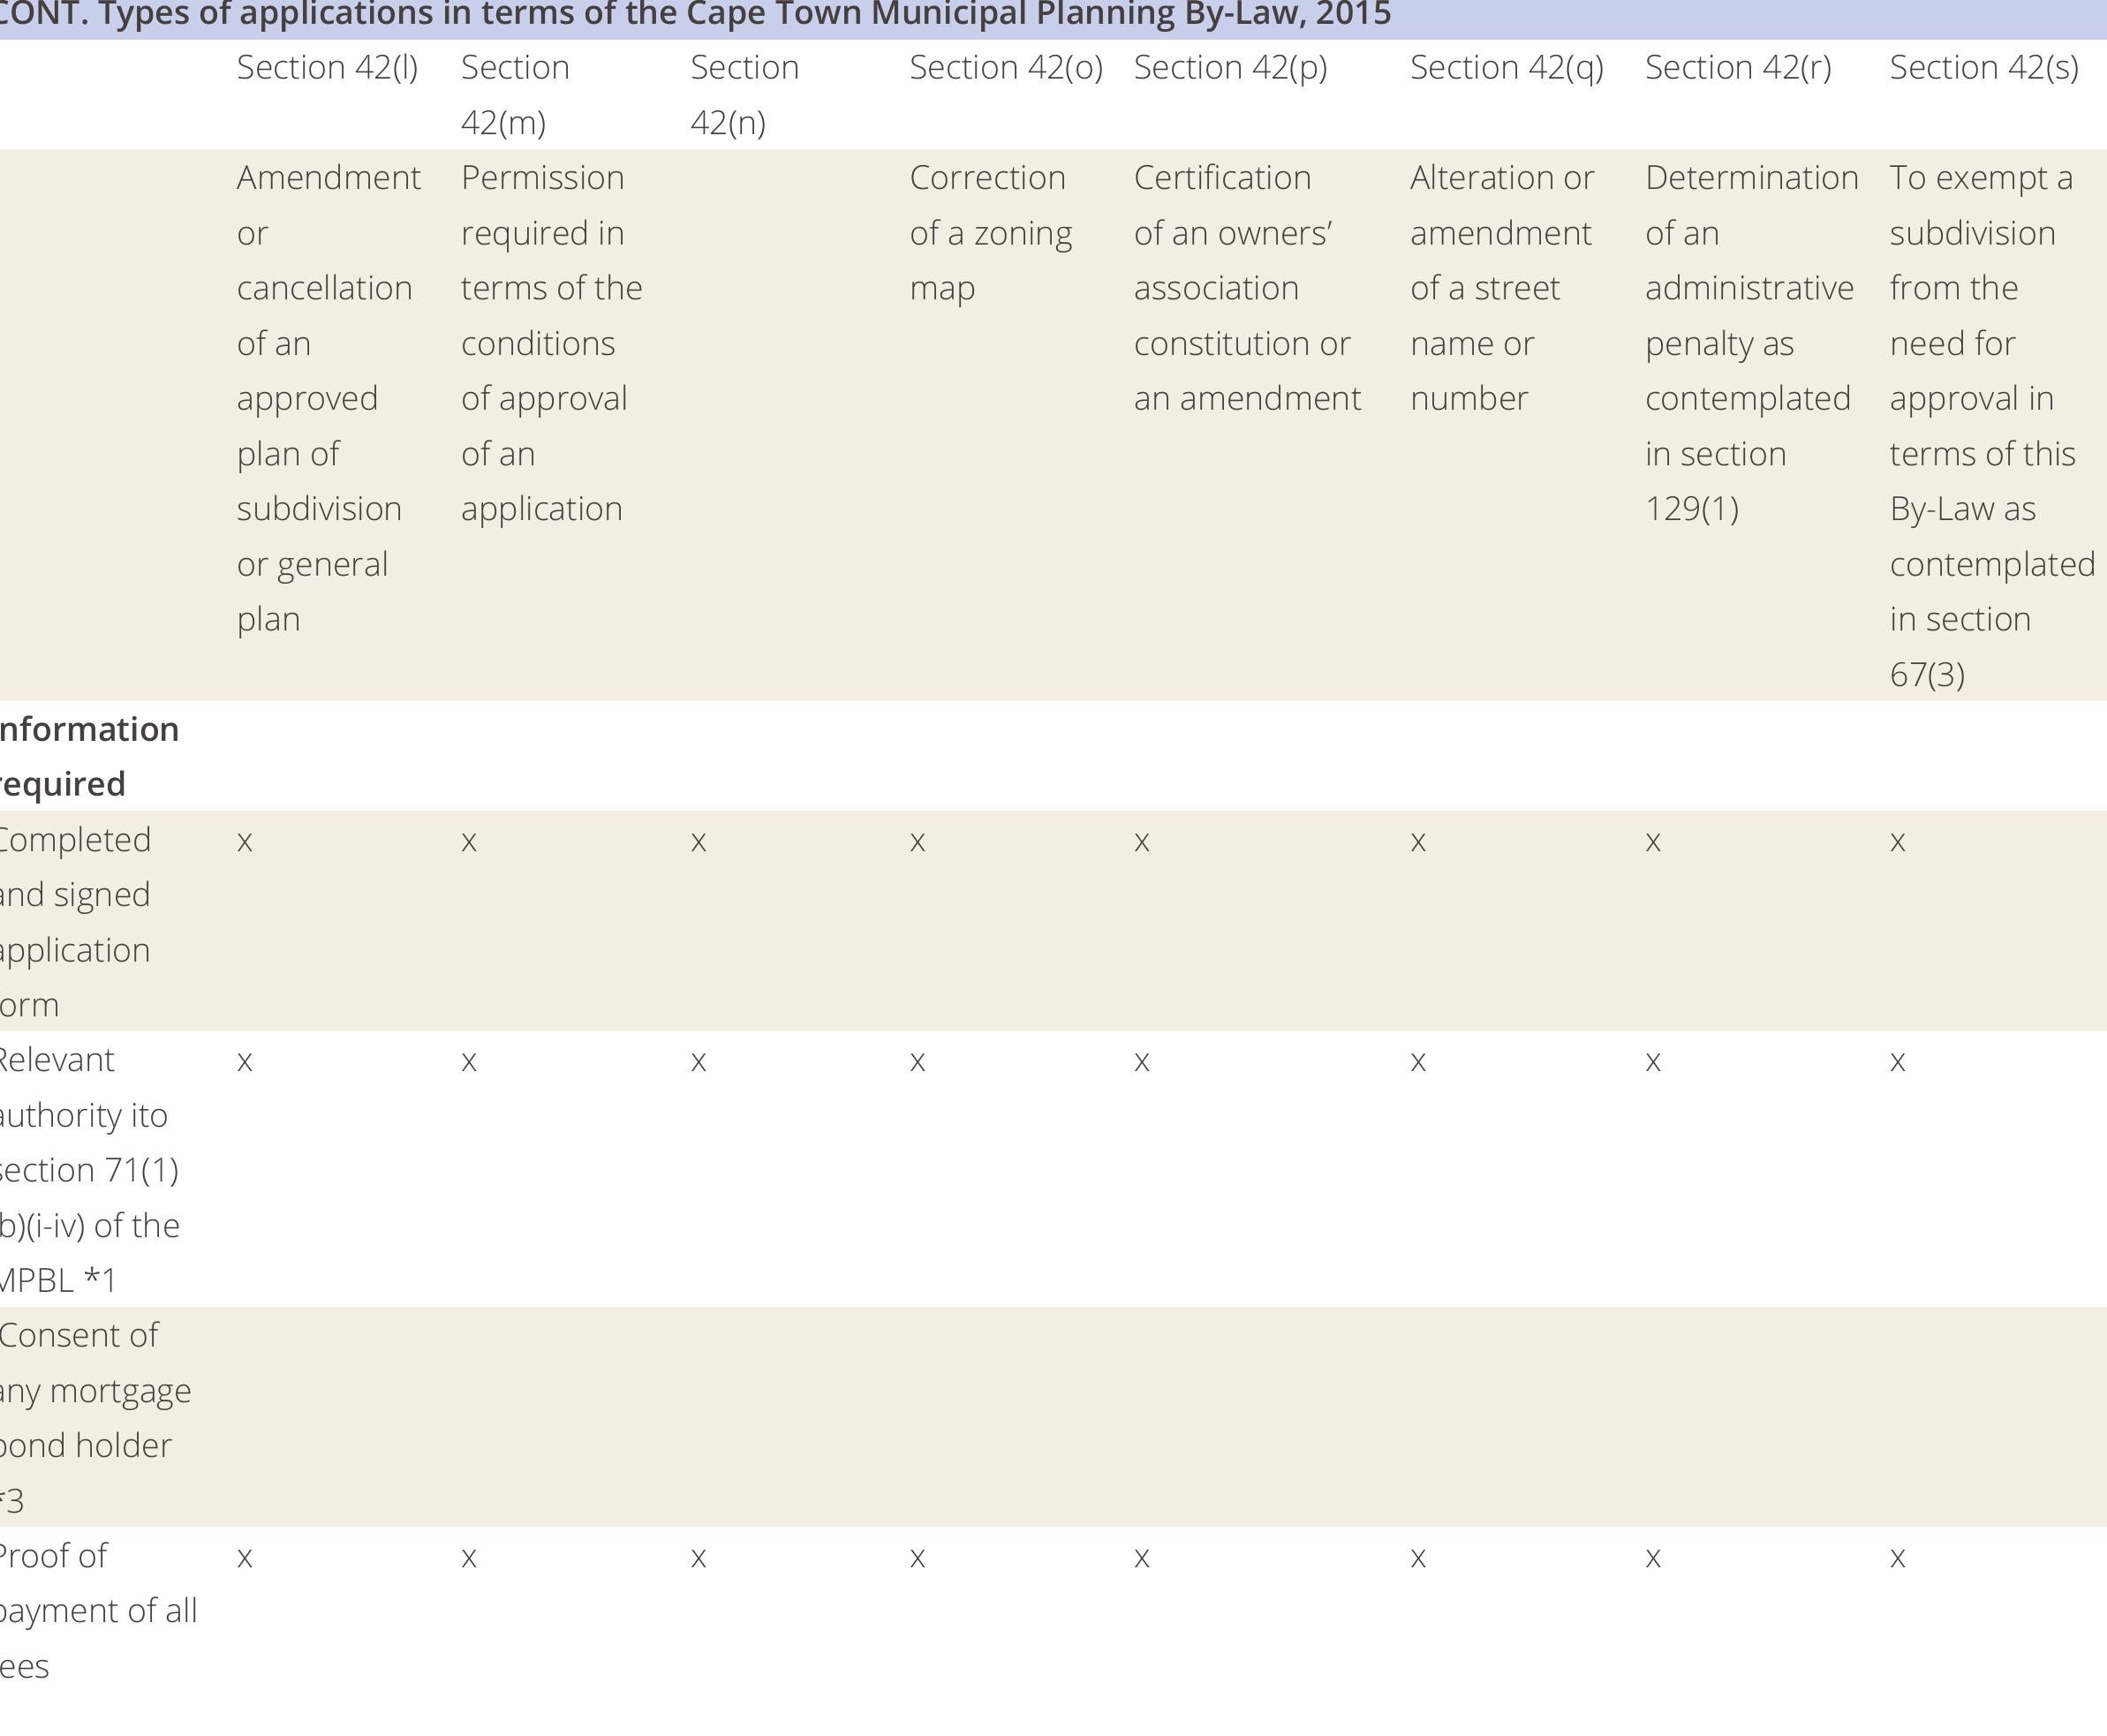The height and width of the screenshot is (1736, 2107).
Task: Click 'Consent of any mortgage bond holder' label
Action: tap(90, 1417)
